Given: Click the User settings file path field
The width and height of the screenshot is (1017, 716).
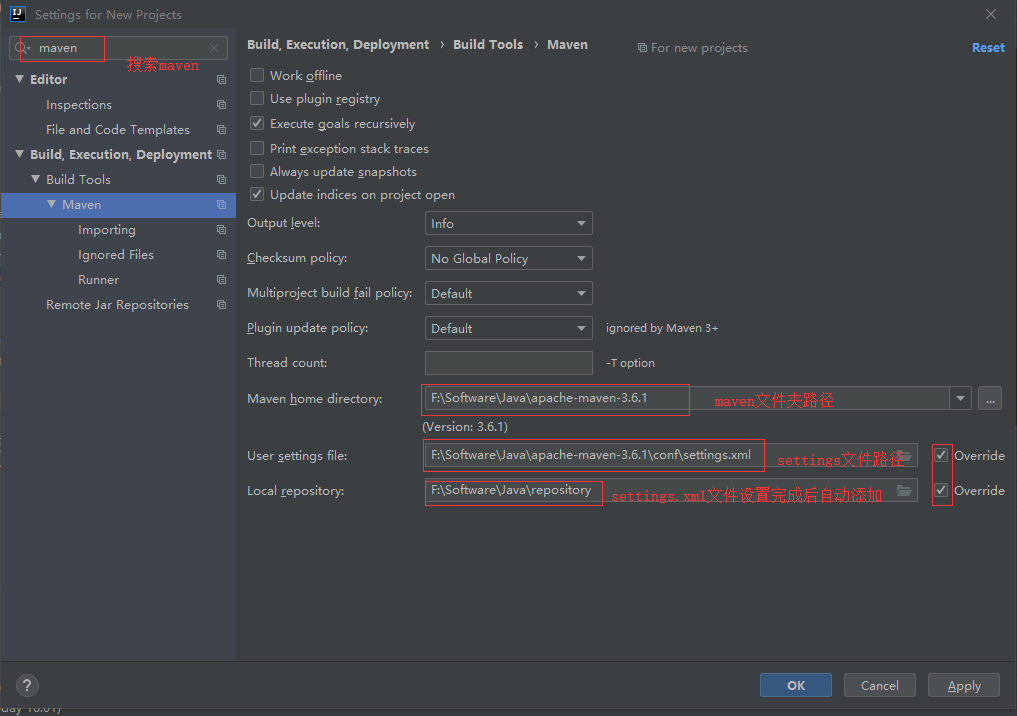Looking at the screenshot, I should tap(671, 455).
